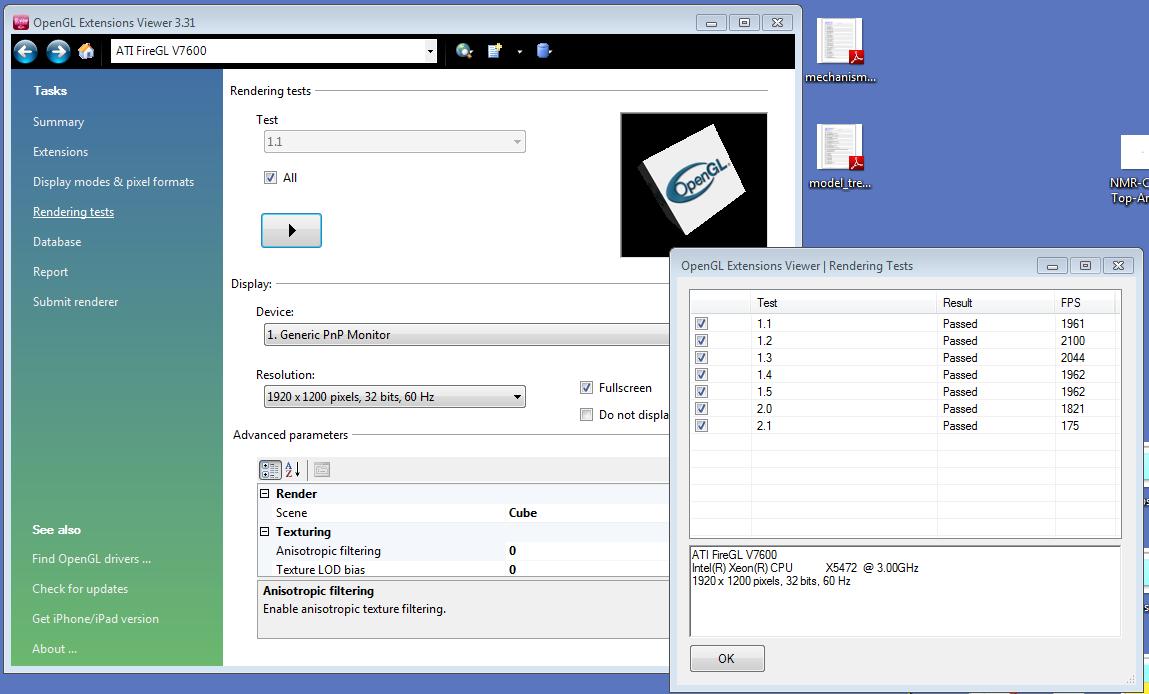Uncheck test 1.4 in results
This screenshot has height=694, width=1149.
pos(701,374)
